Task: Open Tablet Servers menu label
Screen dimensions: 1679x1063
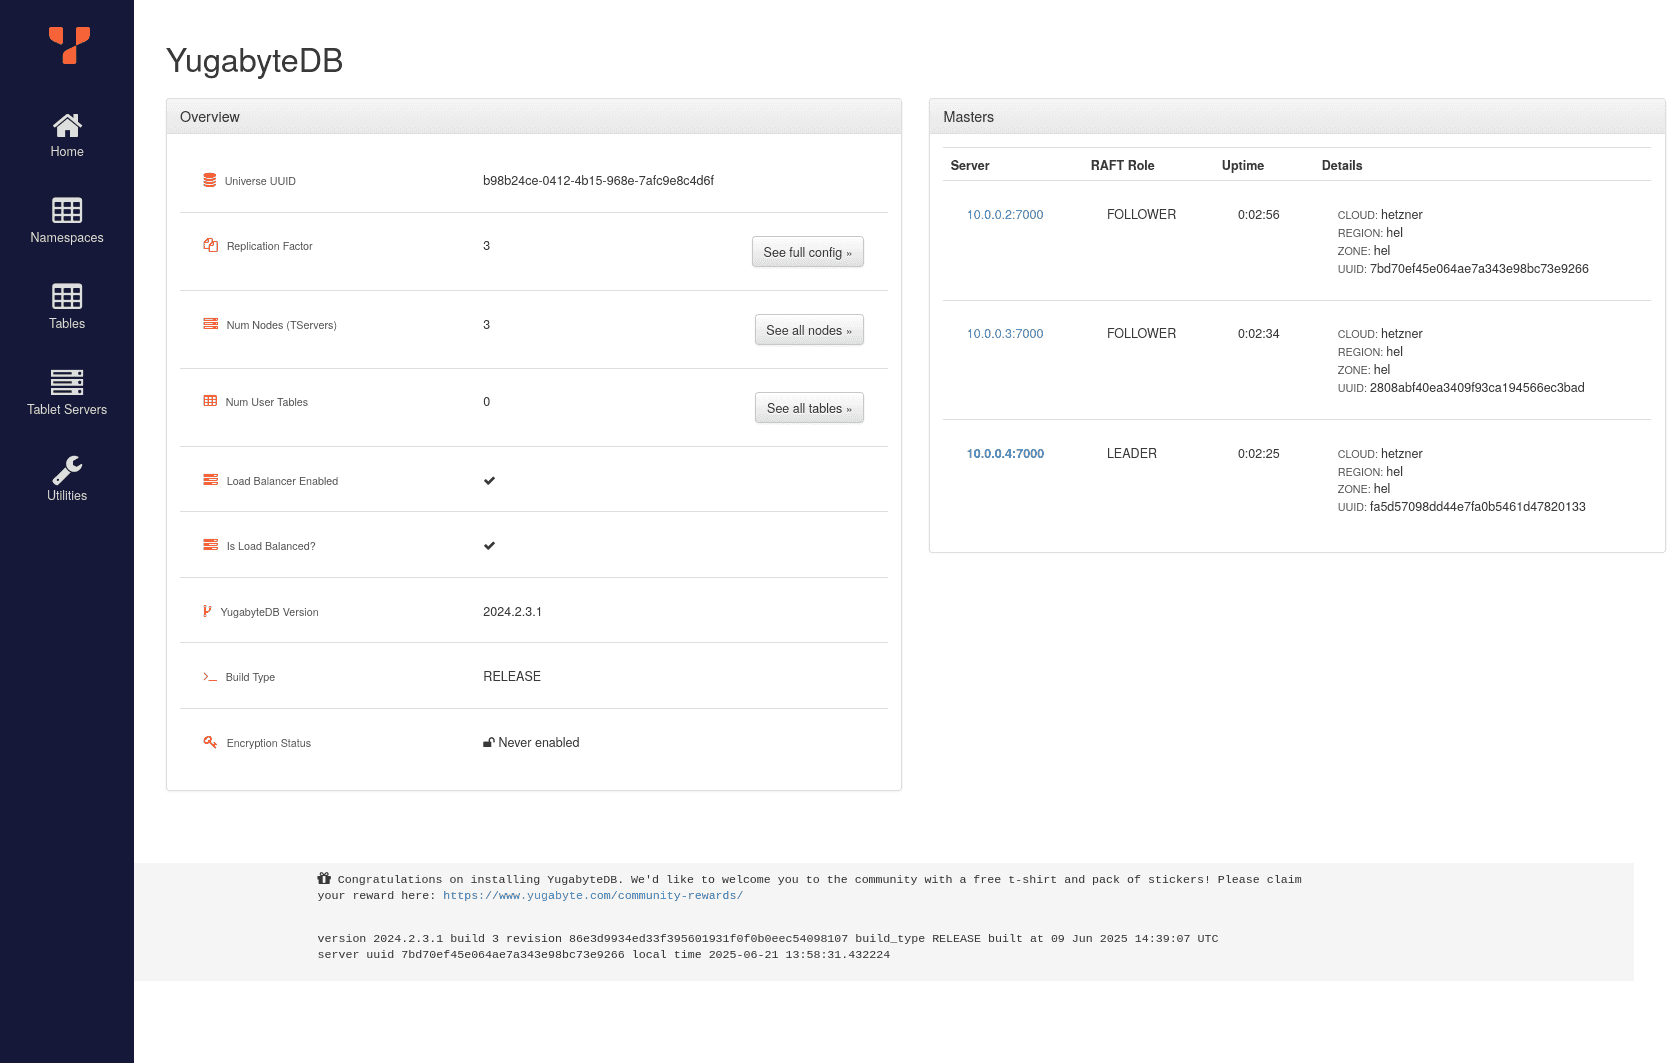Action: coord(67,410)
